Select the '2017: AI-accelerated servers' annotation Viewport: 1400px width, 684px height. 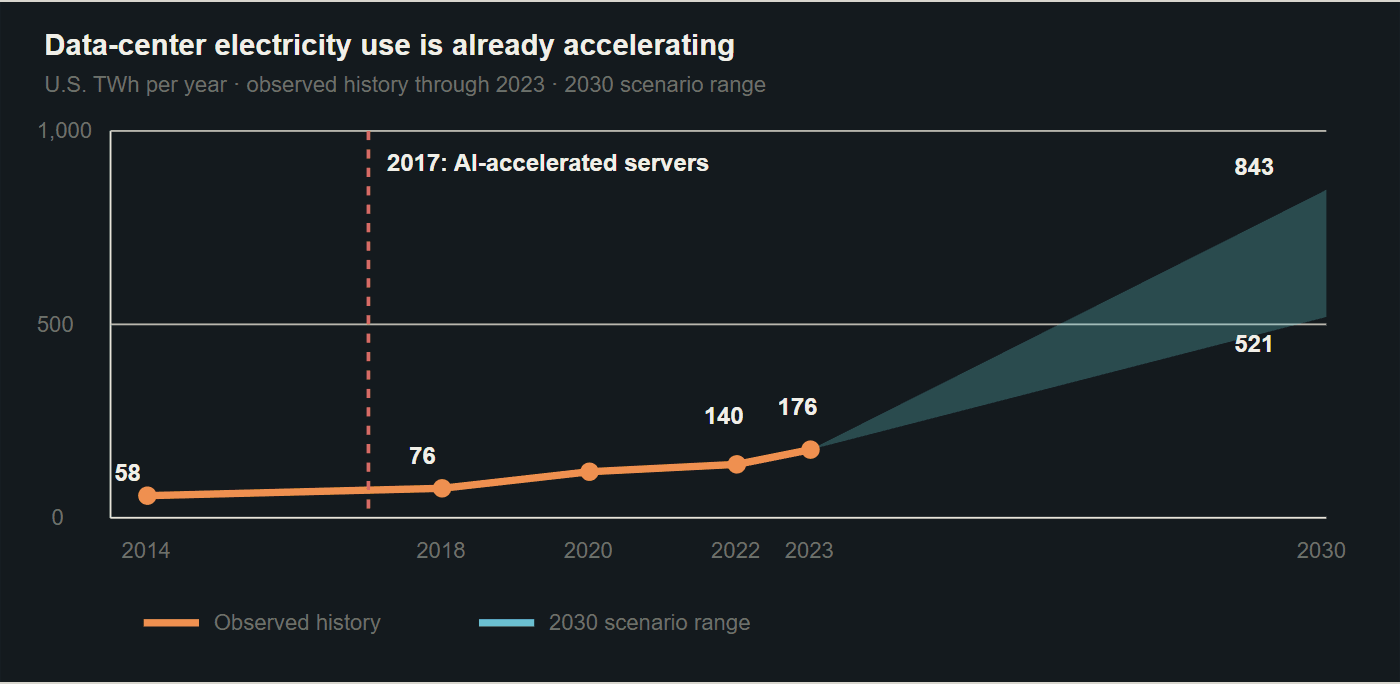coord(548,163)
